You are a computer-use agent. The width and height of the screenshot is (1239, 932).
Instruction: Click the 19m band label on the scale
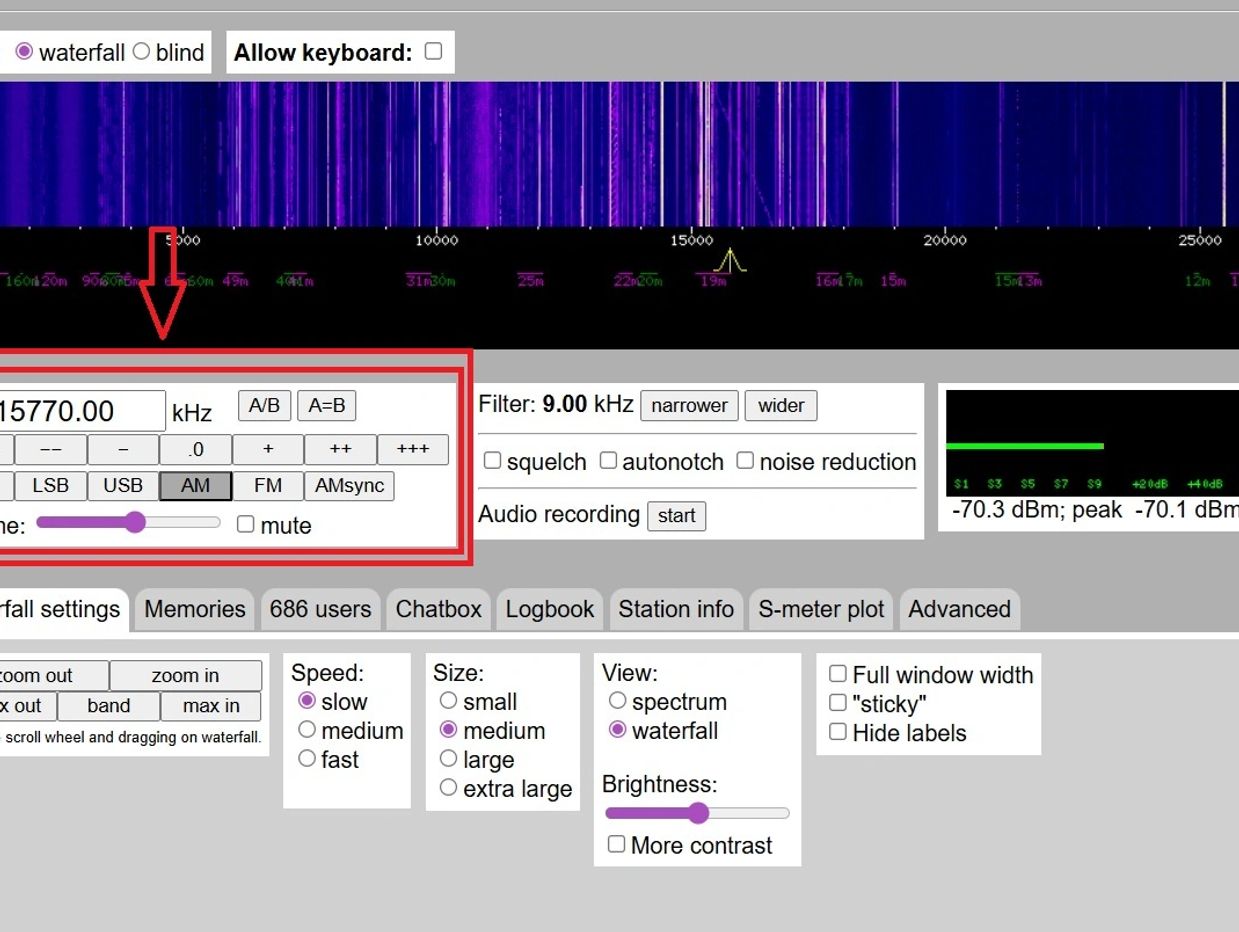[712, 281]
